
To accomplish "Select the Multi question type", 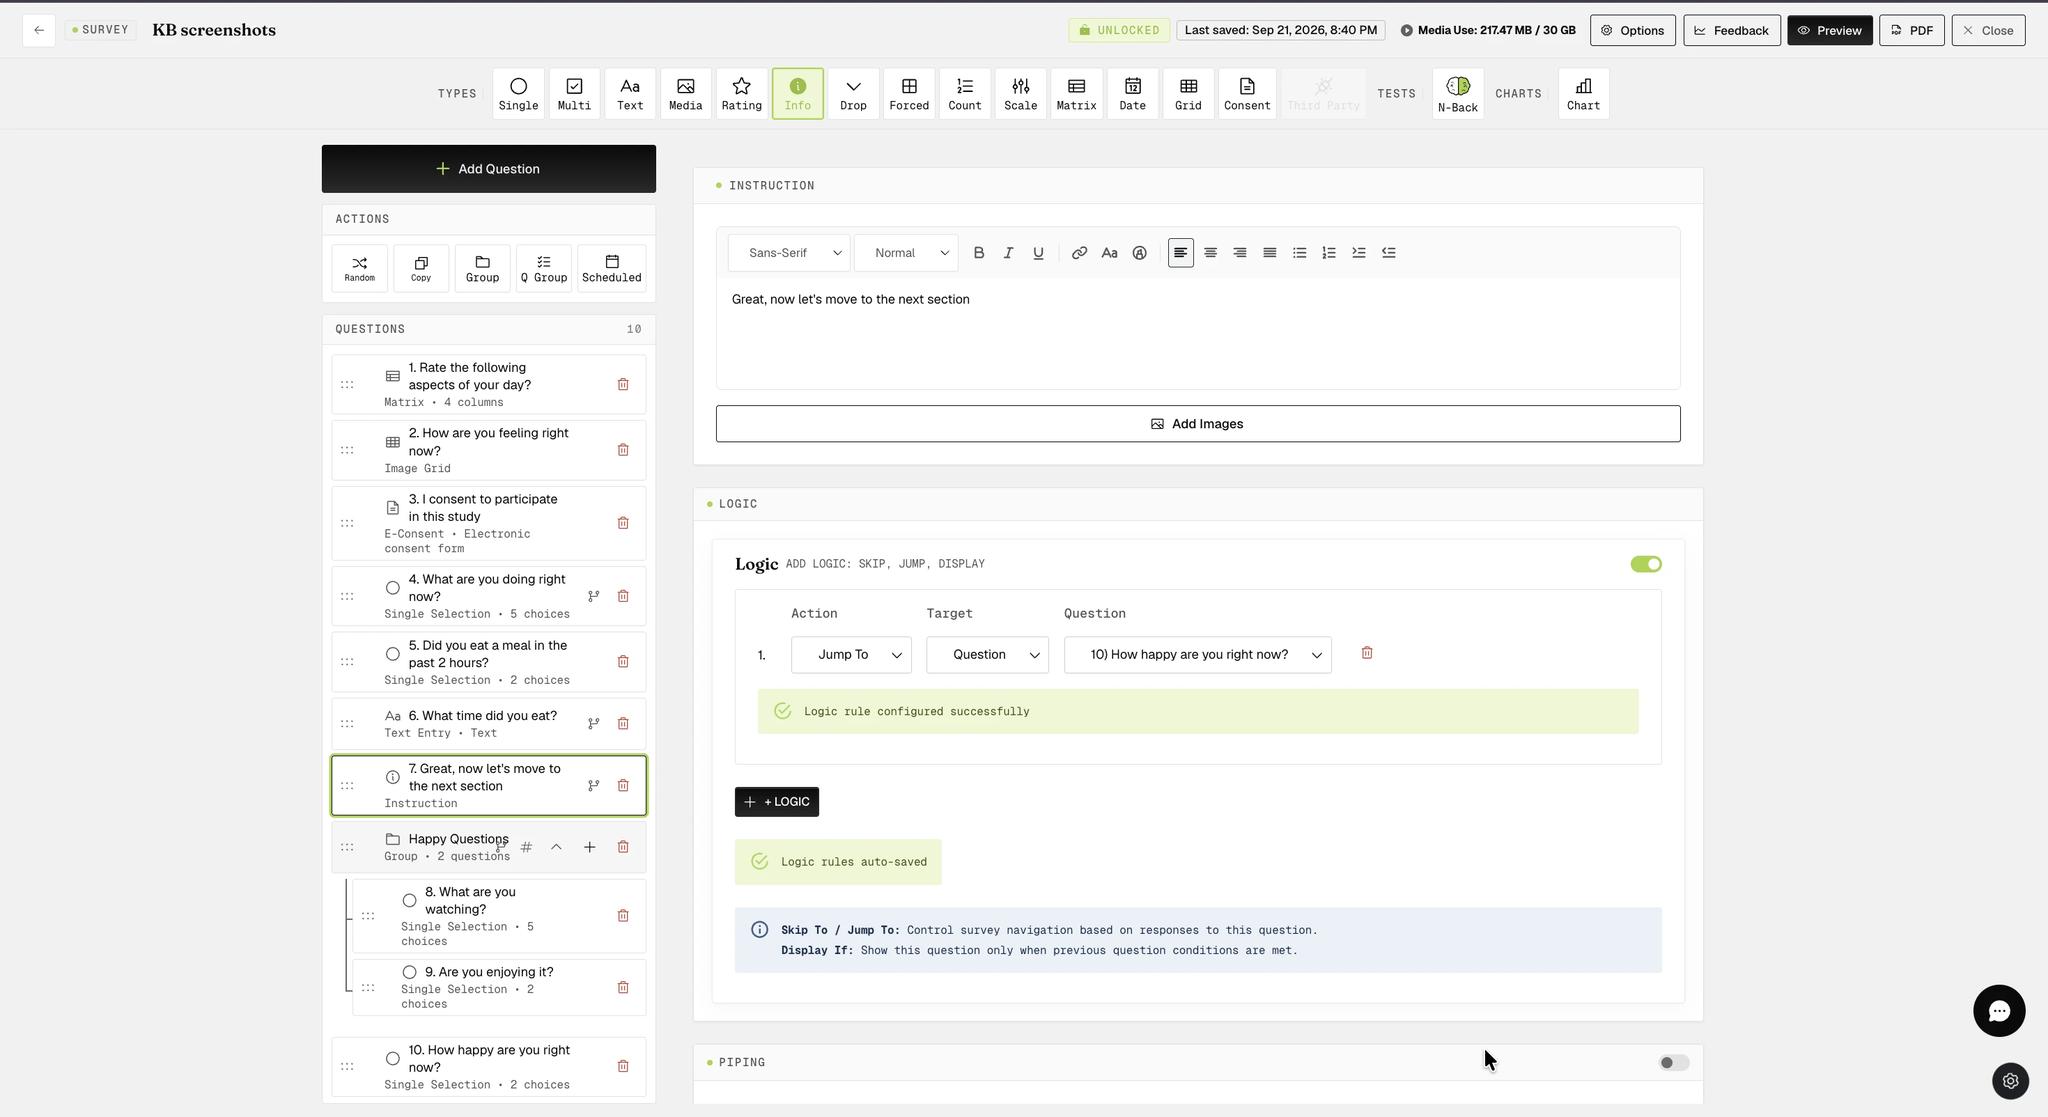I will click(574, 94).
